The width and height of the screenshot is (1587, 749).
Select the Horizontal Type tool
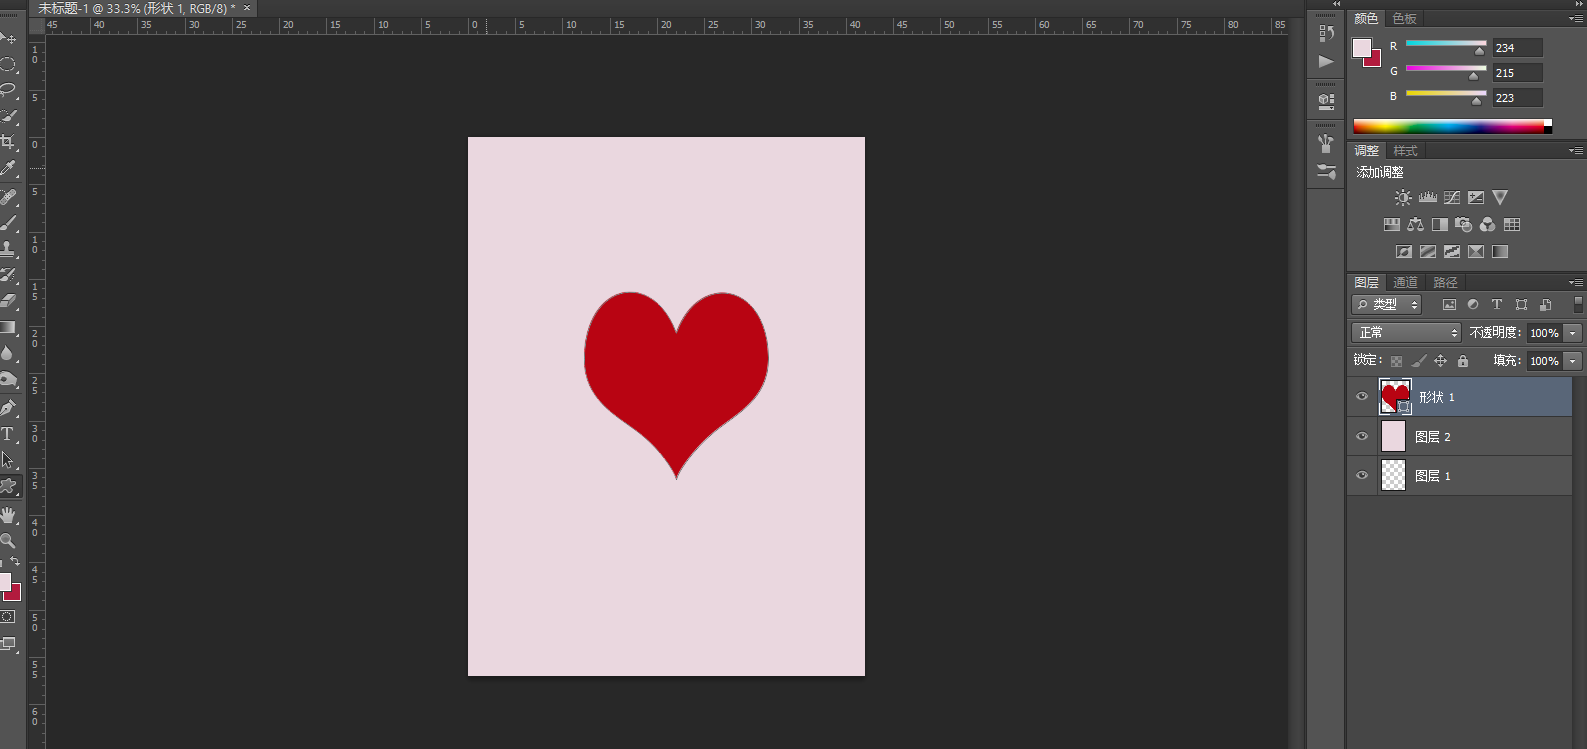pyautogui.click(x=8, y=434)
